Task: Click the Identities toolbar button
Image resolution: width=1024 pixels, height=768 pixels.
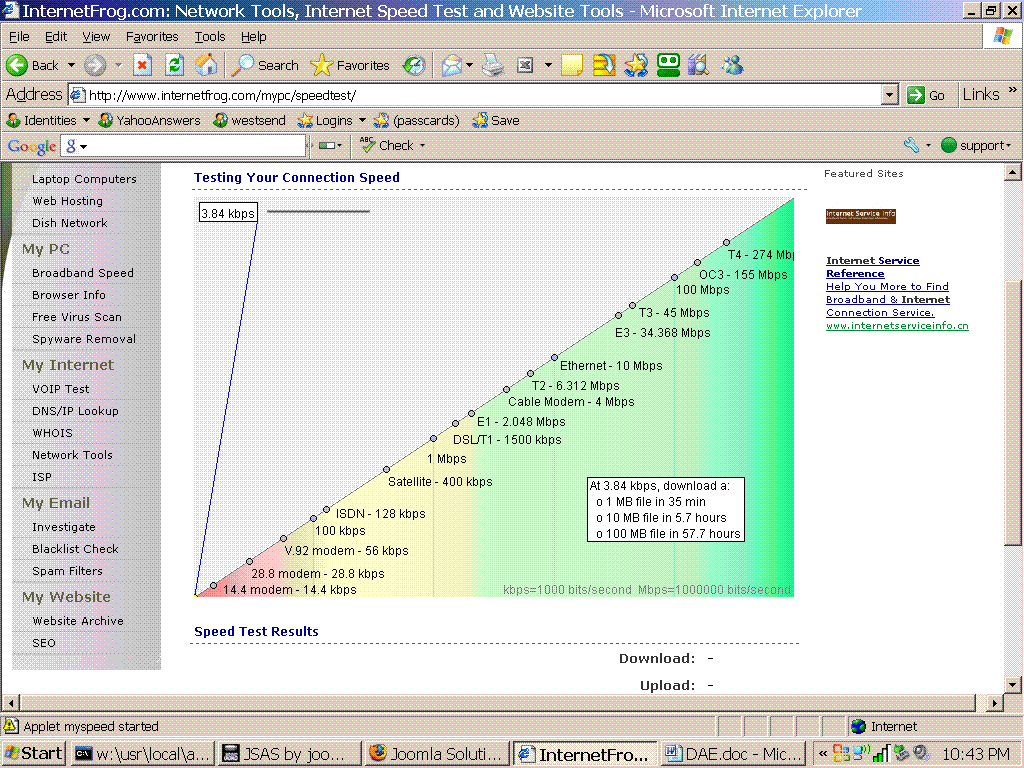Action: point(42,120)
